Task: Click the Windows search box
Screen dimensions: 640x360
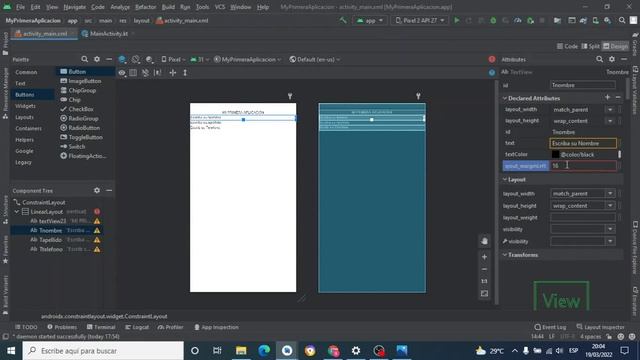Action: pyautogui.click(x=103, y=351)
